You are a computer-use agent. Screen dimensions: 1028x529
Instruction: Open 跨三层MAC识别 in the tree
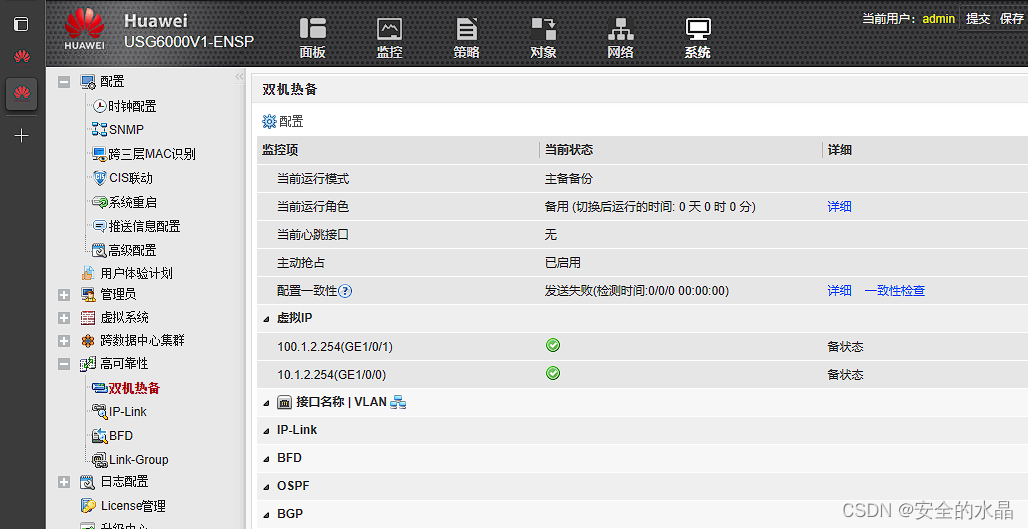pyautogui.click(x=151, y=154)
